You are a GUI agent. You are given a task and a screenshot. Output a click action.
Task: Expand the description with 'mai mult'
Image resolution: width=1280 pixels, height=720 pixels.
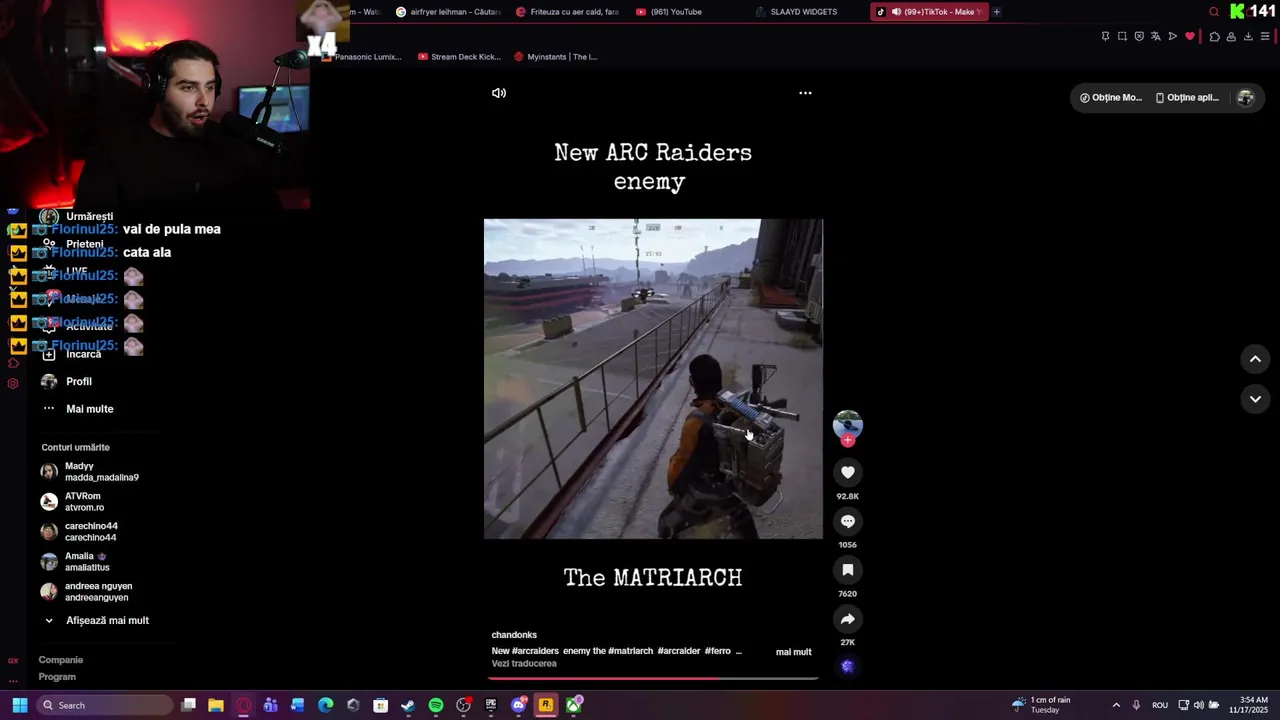tap(794, 652)
